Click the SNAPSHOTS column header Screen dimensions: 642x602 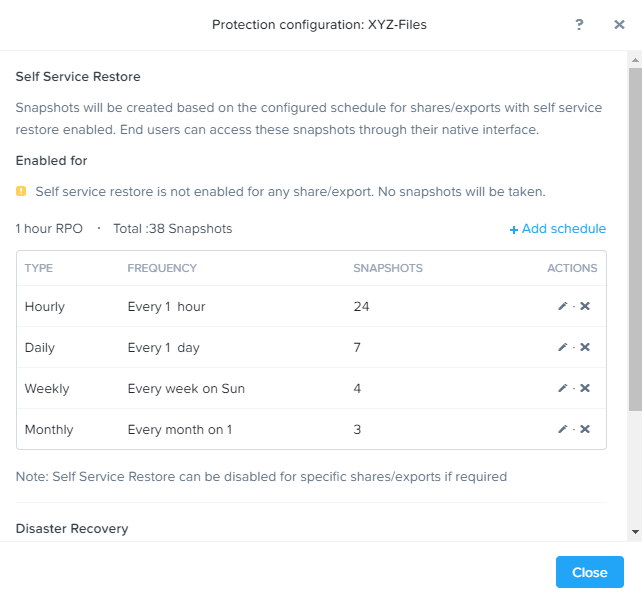[x=388, y=268]
